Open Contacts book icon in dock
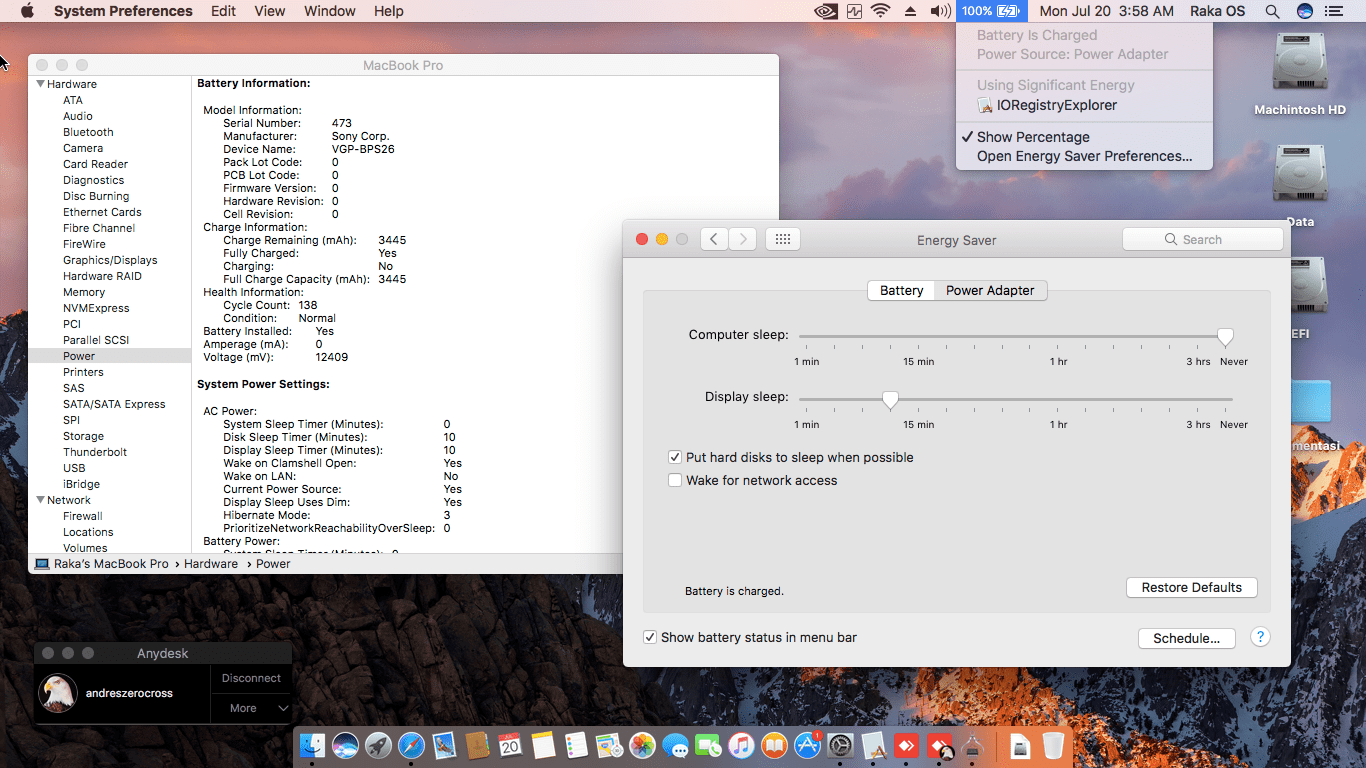Image resolution: width=1366 pixels, height=768 pixels. [477, 745]
